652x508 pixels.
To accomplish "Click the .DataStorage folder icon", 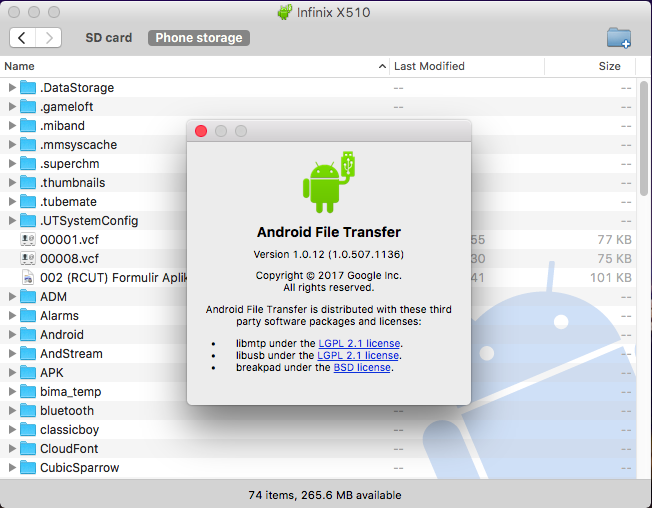I will [28, 88].
